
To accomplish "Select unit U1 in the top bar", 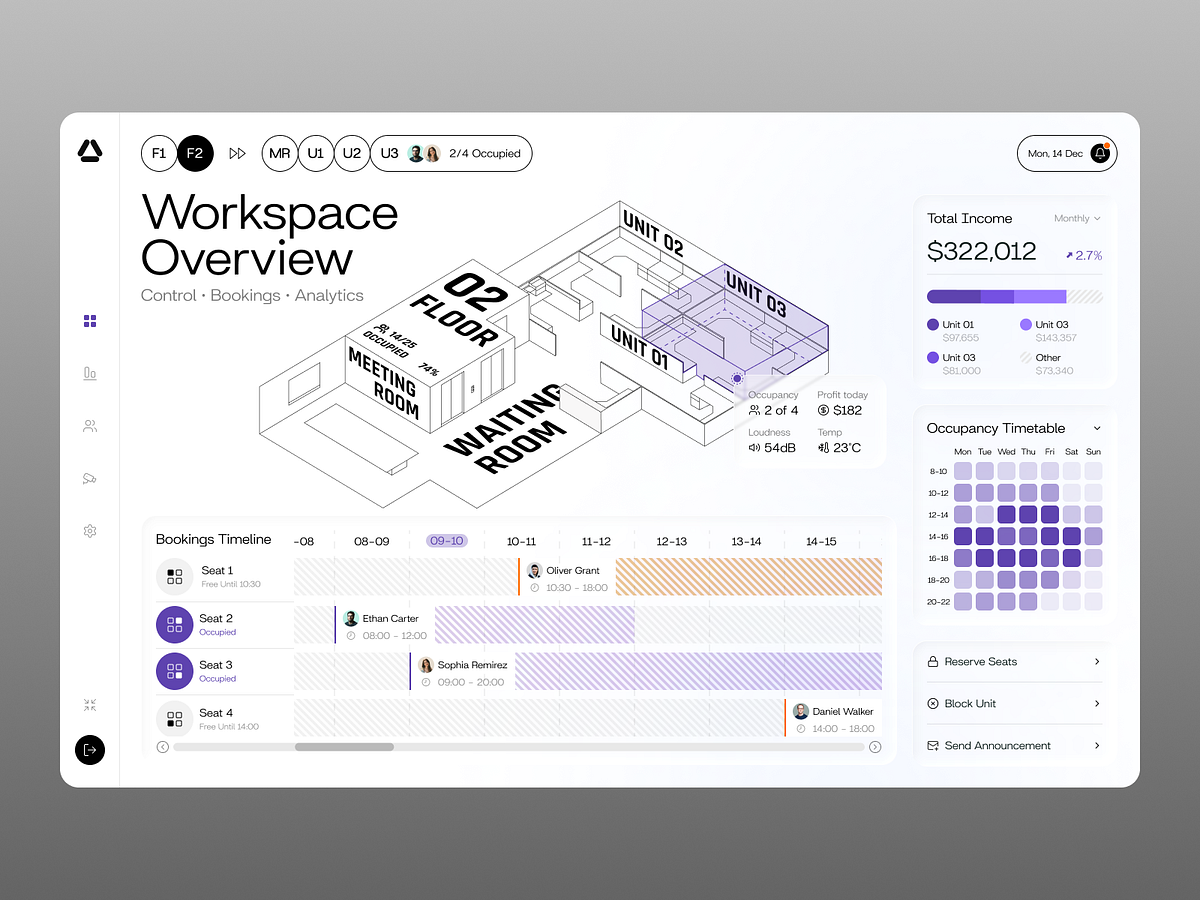I will [x=315, y=153].
